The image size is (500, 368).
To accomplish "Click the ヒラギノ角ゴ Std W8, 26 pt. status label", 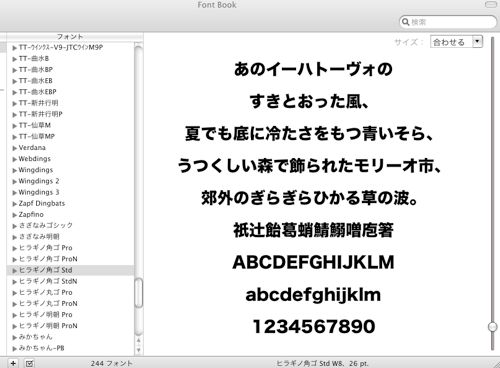I will [x=322, y=363].
